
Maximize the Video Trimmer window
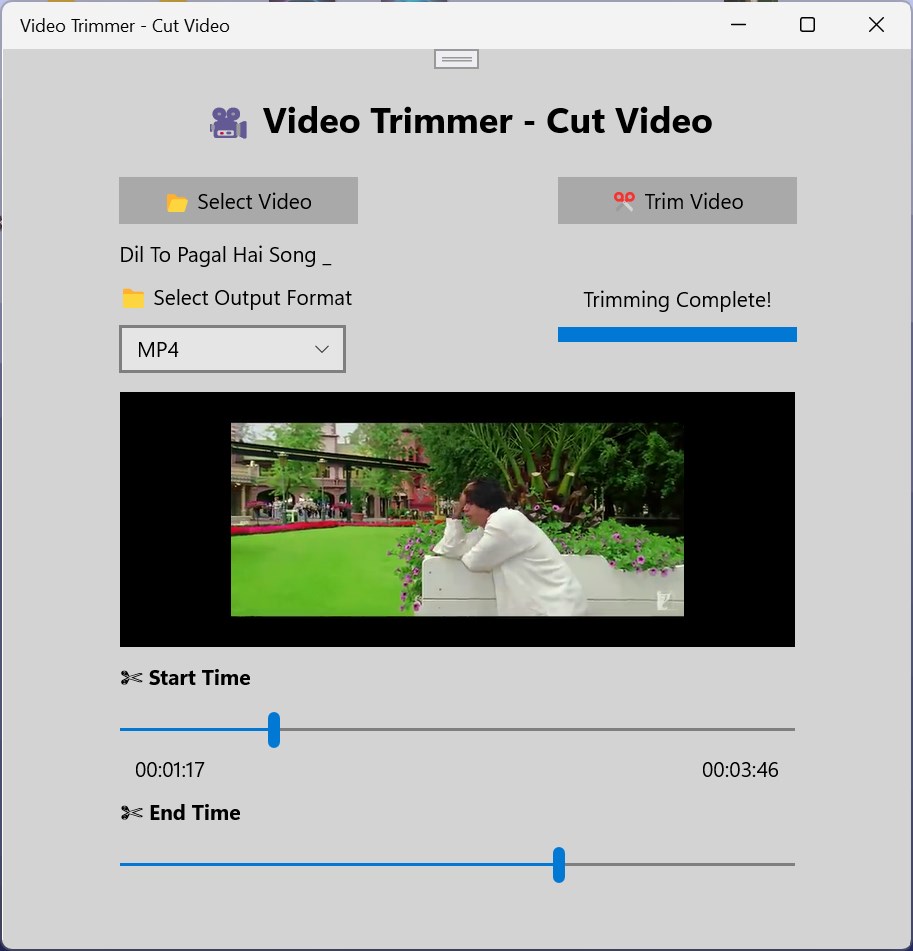tap(807, 25)
